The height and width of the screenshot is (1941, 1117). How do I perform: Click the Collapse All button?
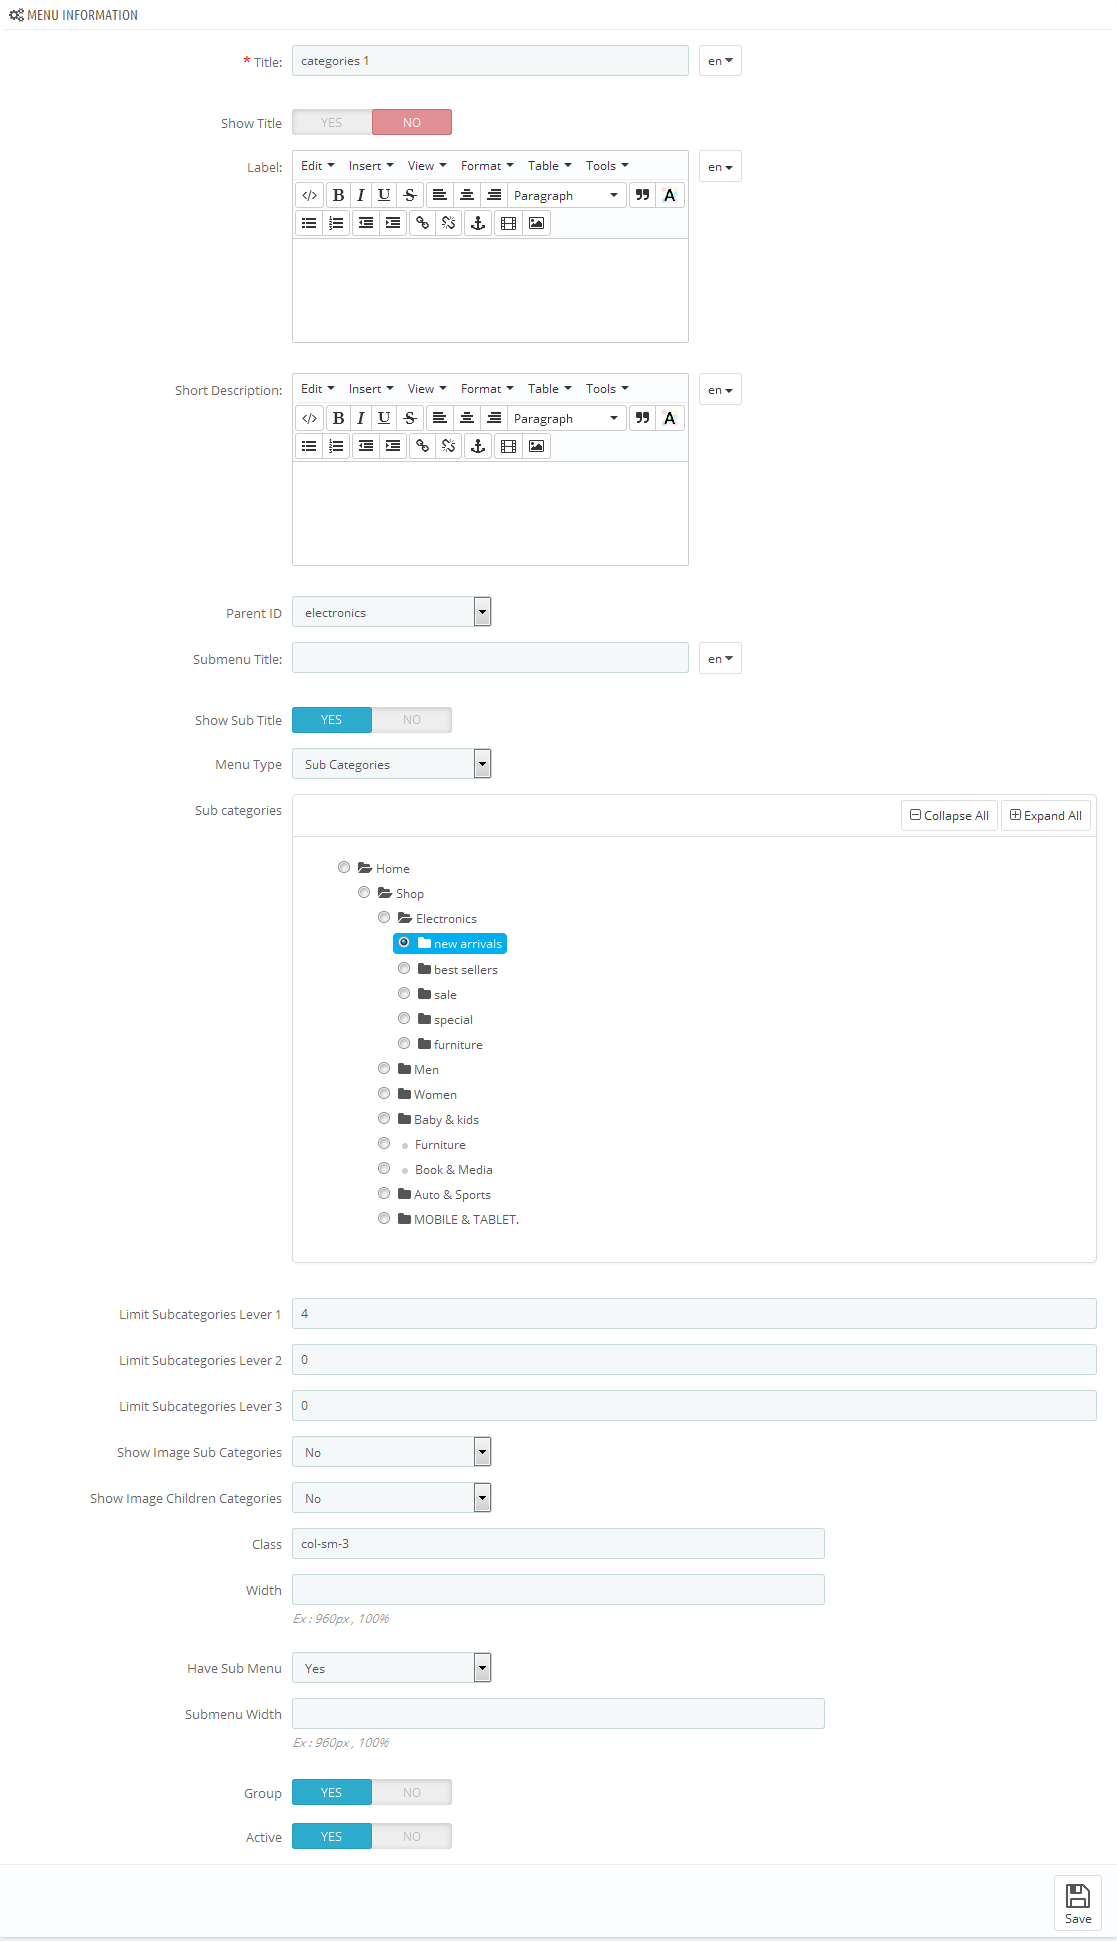click(949, 816)
